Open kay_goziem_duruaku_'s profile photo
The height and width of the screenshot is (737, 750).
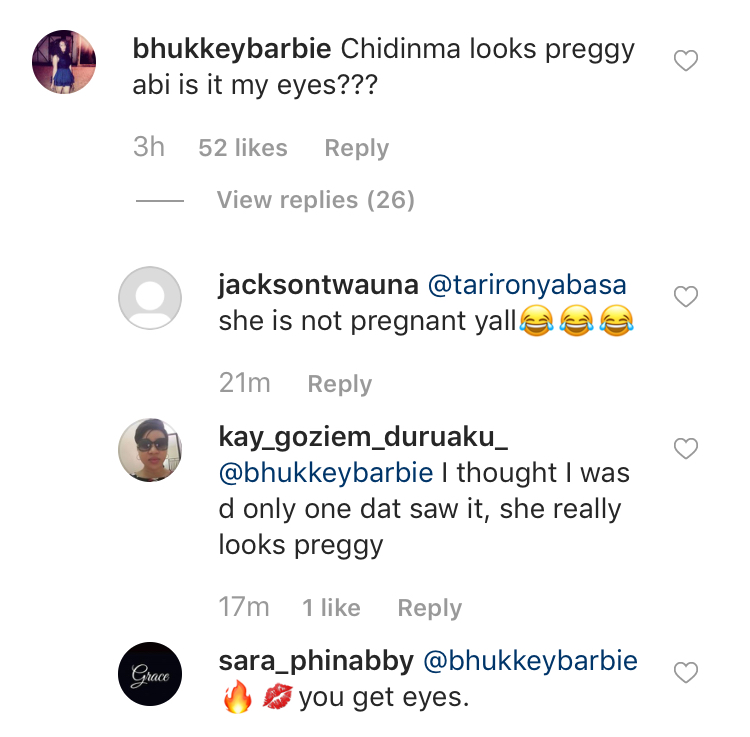[x=150, y=450]
